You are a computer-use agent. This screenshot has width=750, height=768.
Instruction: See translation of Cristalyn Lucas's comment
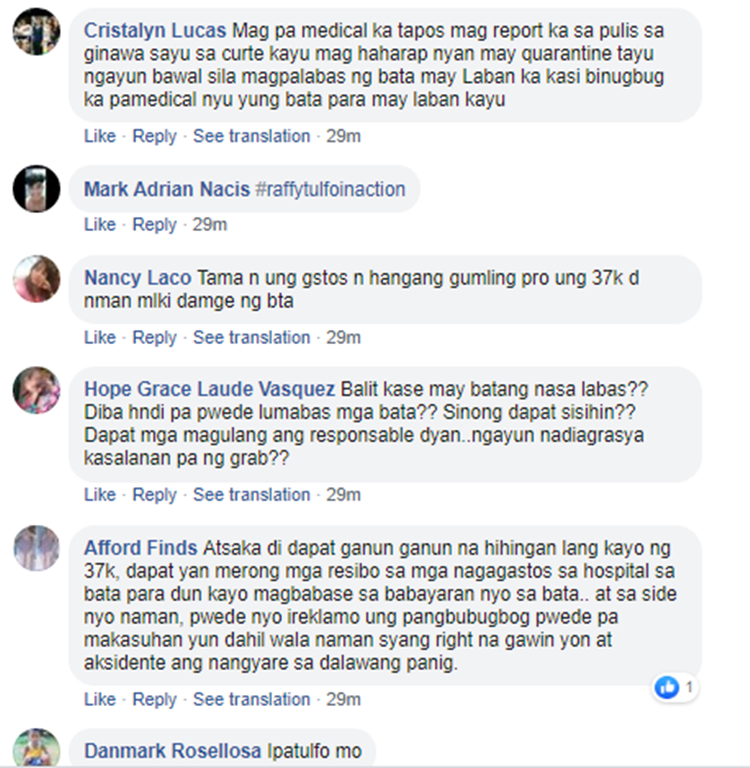[251, 136]
